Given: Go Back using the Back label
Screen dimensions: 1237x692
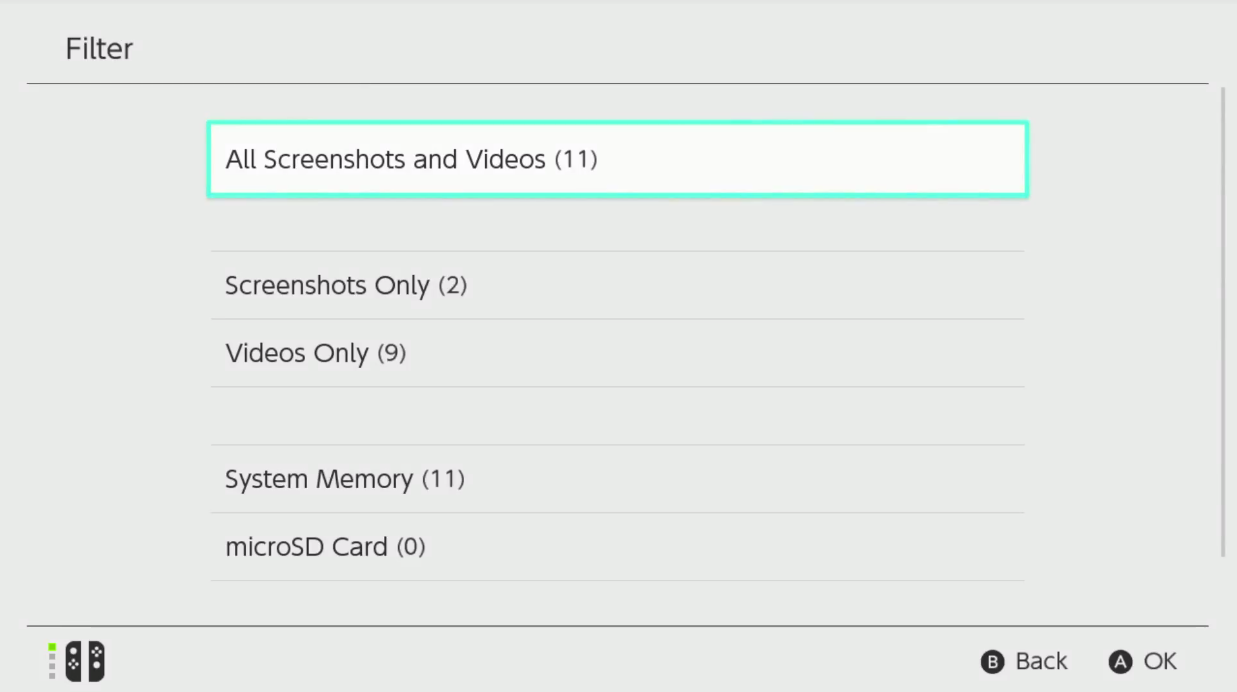Looking at the screenshot, I should tap(1041, 661).
